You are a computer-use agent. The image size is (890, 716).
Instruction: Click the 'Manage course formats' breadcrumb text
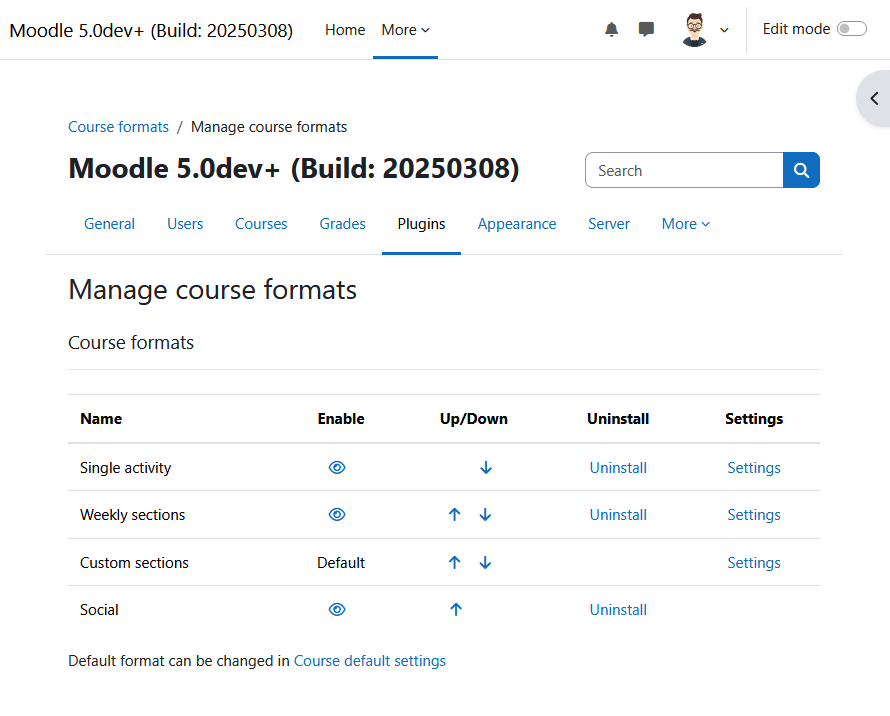tap(268, 127)
